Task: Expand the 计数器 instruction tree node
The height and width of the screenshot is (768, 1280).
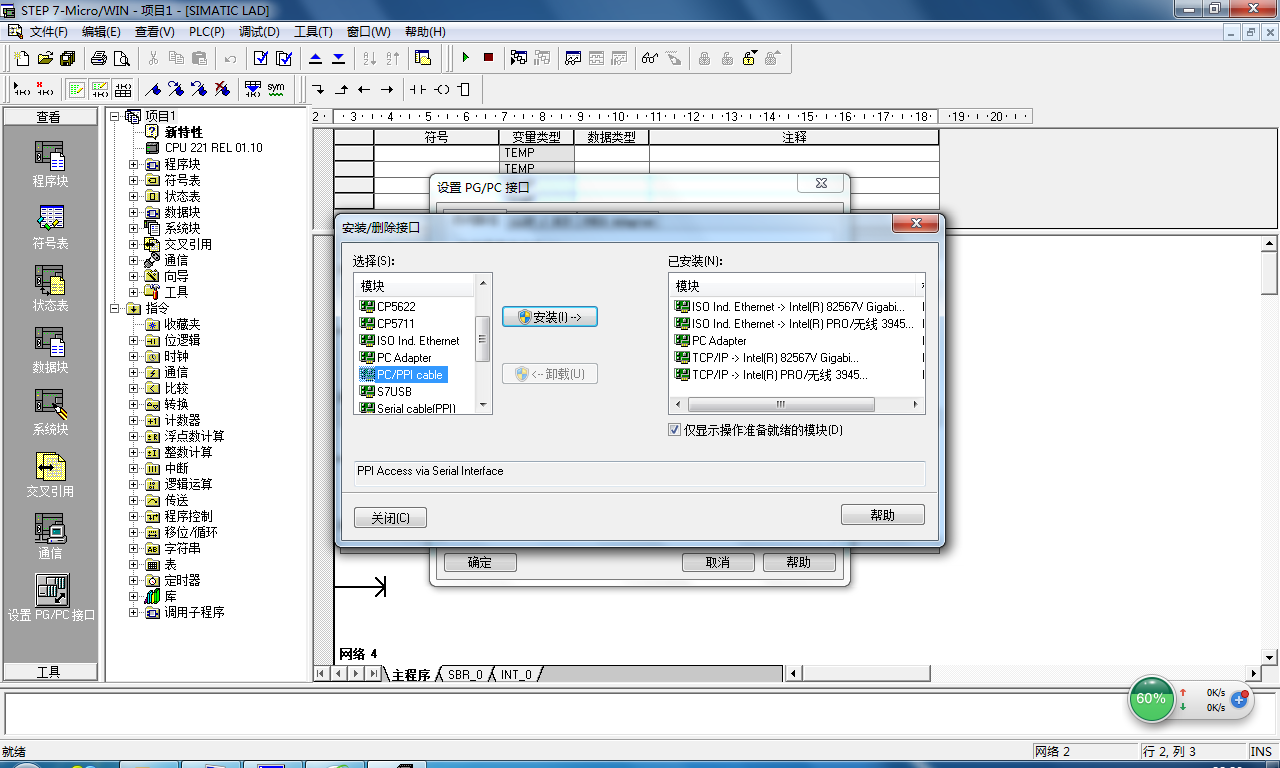Action: click(x=134, y=420)
